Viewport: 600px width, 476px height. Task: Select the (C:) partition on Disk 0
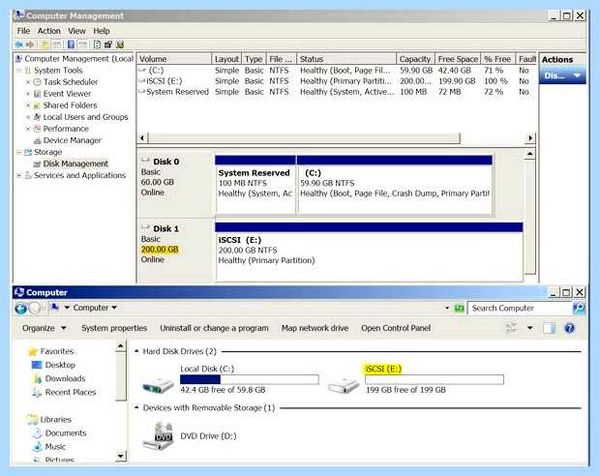pyautogui.click(x=395, y=185)
